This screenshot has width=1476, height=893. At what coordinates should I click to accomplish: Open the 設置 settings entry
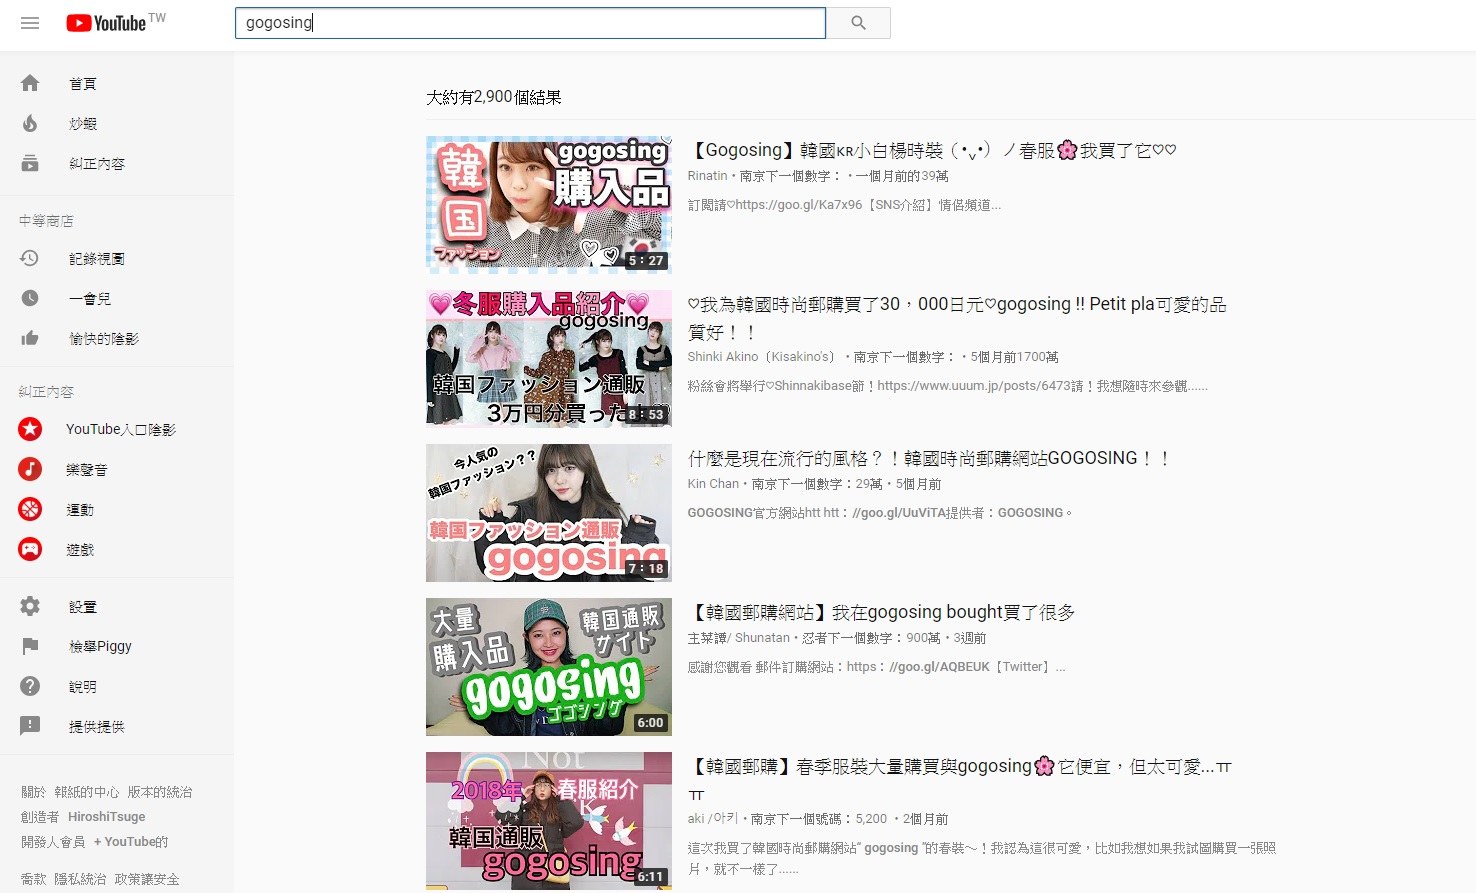tap(116, 606)
